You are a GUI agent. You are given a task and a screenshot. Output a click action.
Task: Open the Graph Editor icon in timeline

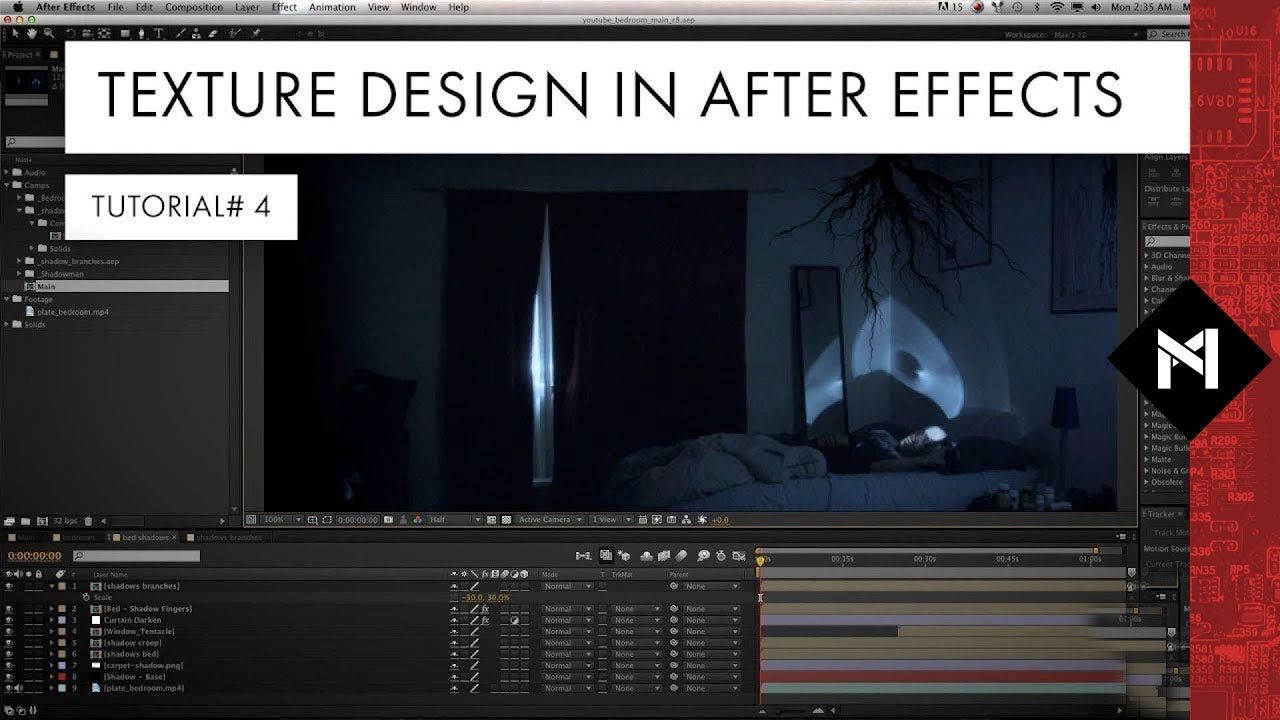tap(739, 556)
